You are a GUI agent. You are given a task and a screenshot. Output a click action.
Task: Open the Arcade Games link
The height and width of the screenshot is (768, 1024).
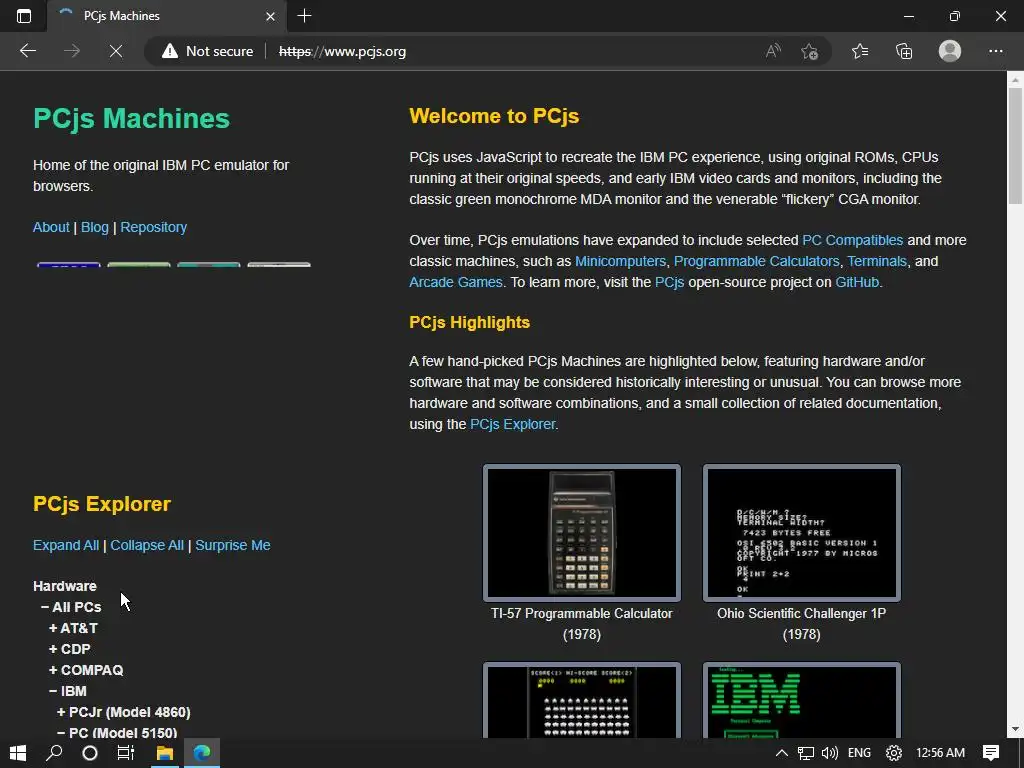pos(456,282)
